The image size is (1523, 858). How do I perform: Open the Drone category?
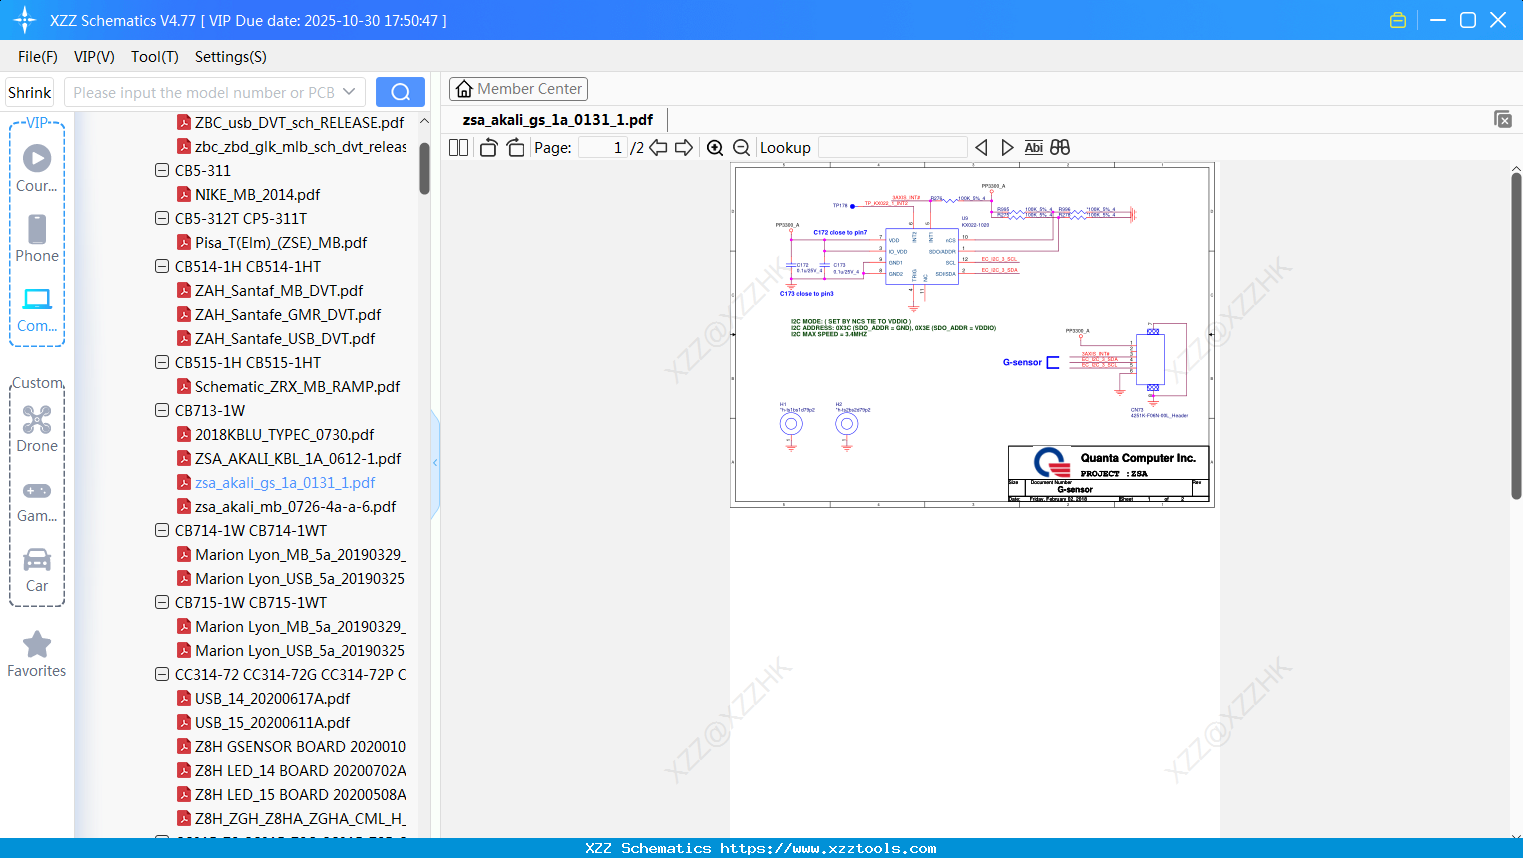[37, 429]
